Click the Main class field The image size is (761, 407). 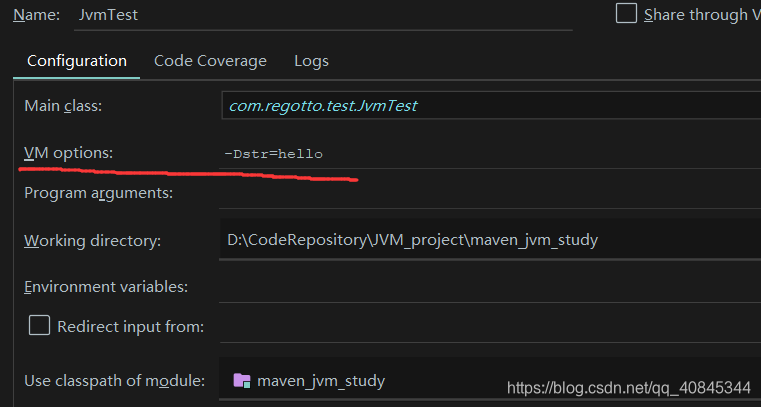pos(491,105)
